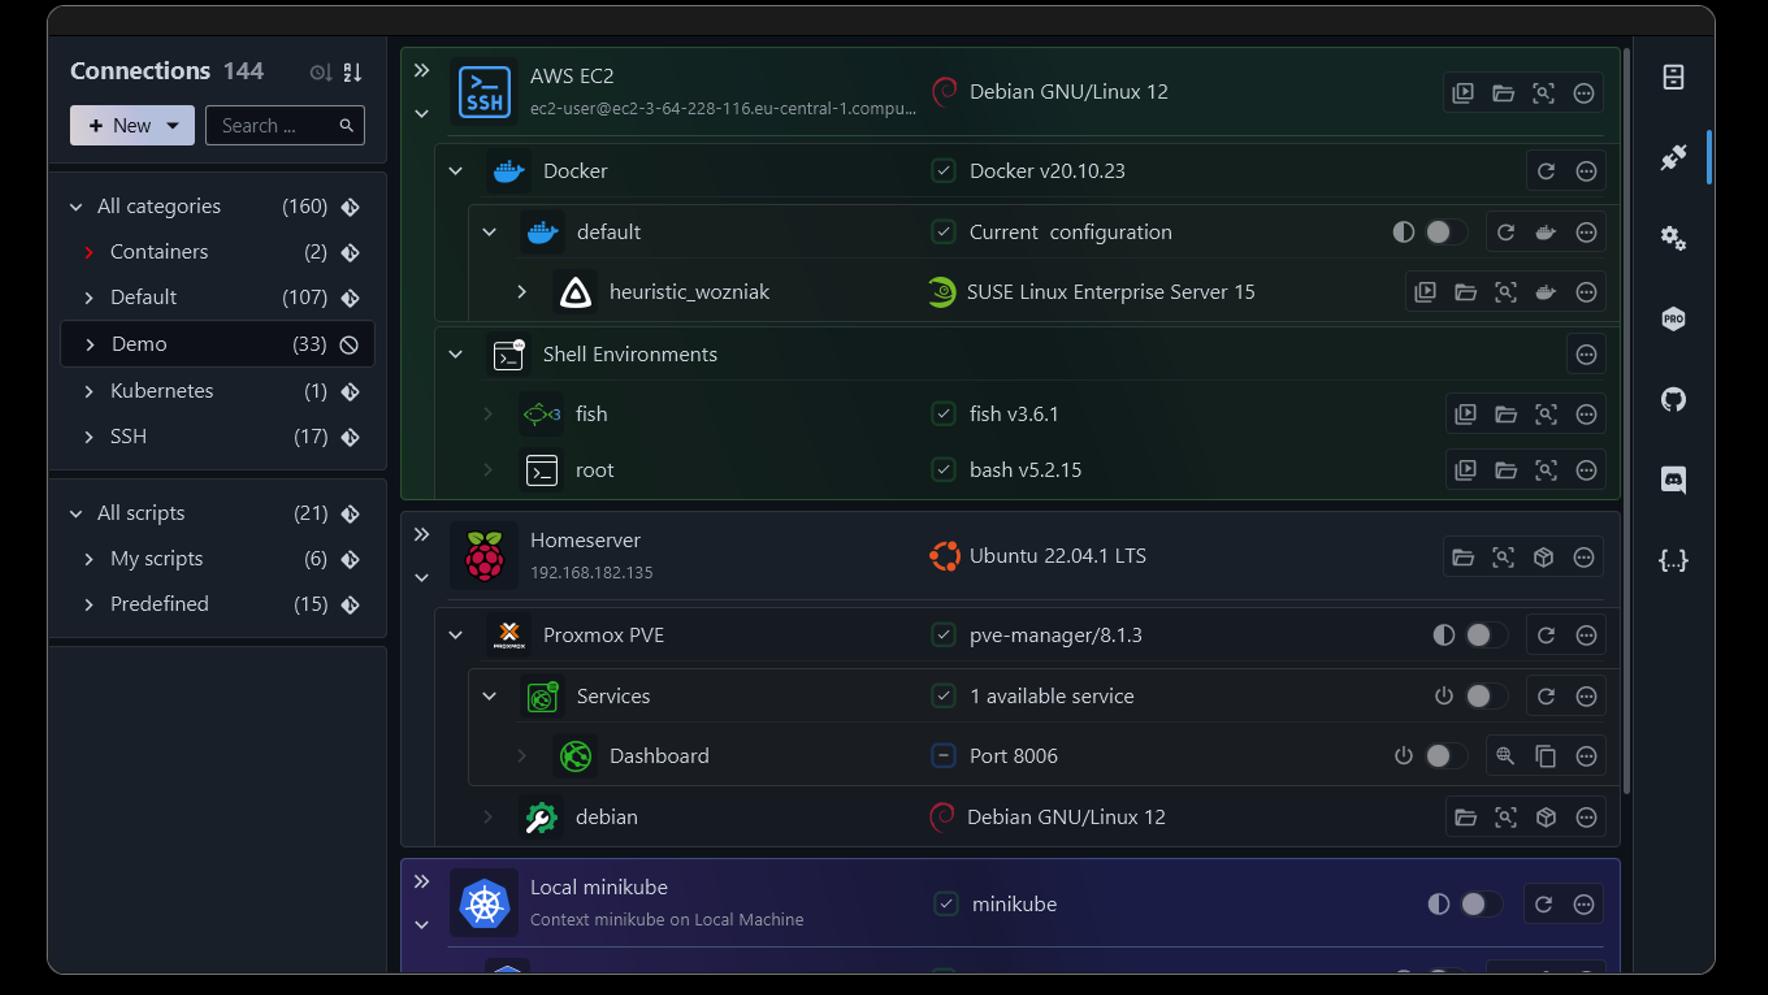Toggle the Local minikube switch

[x=1481, y=904]
